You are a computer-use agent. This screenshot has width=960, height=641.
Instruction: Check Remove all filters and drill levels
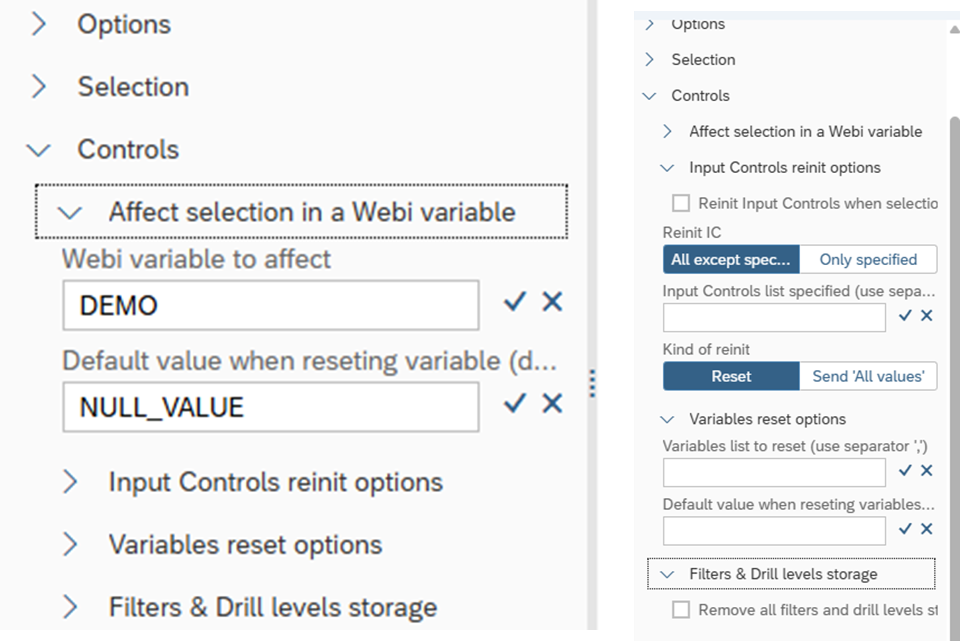pos(681,609)
